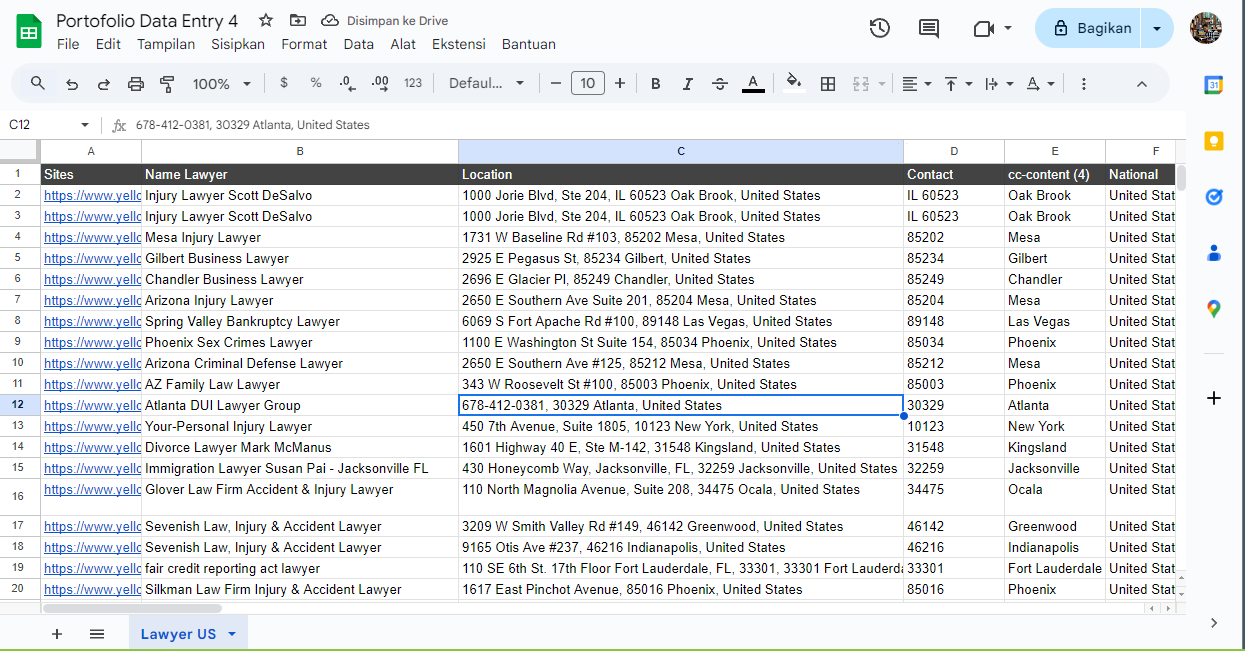
Task: Start a meeting with the camera icon
Action: [983, 28]
